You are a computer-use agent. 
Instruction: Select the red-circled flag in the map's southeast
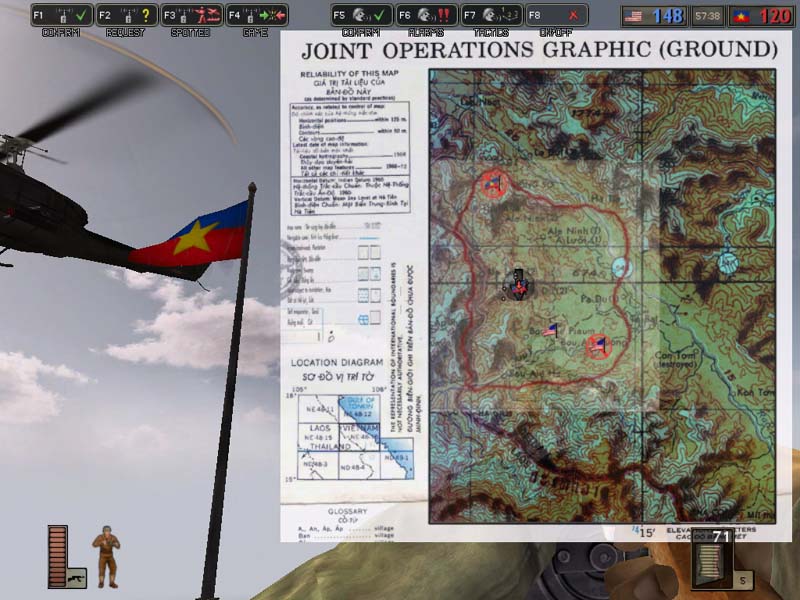tap(598, 345)
